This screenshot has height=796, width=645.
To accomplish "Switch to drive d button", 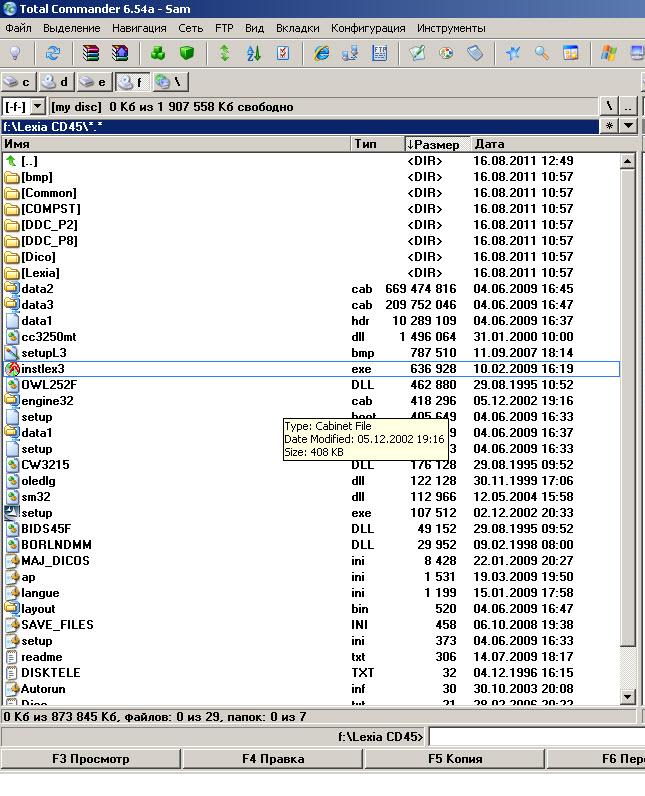I will click(x=56, y=82).
